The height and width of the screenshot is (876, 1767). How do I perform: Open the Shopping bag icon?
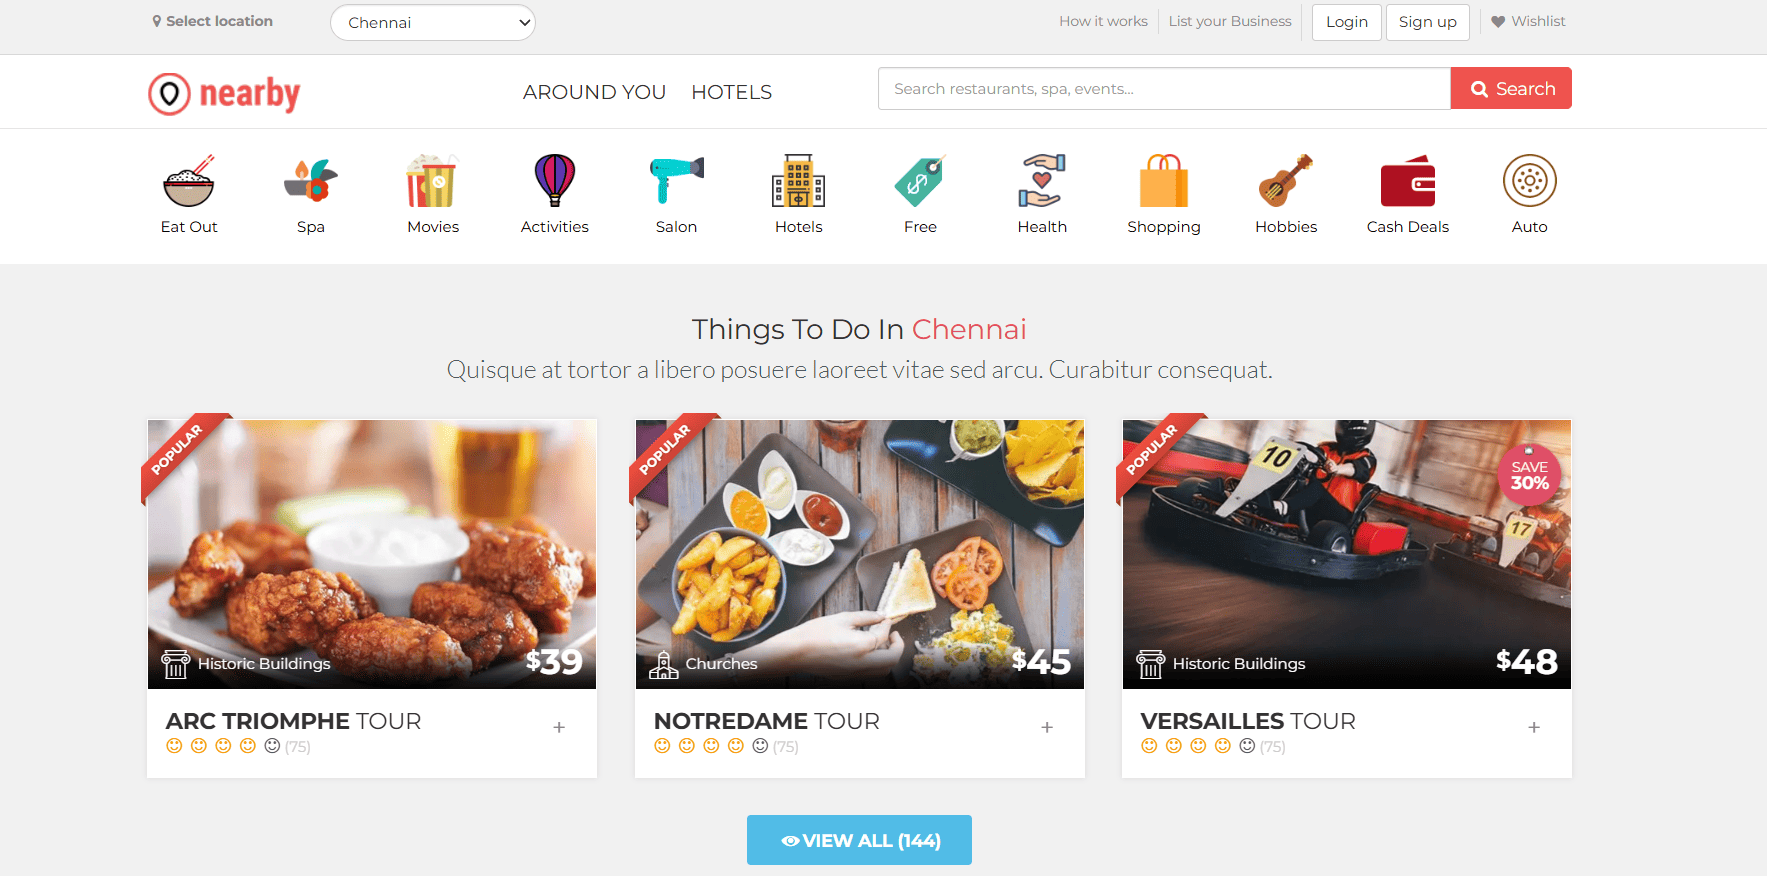(1164, 181)
